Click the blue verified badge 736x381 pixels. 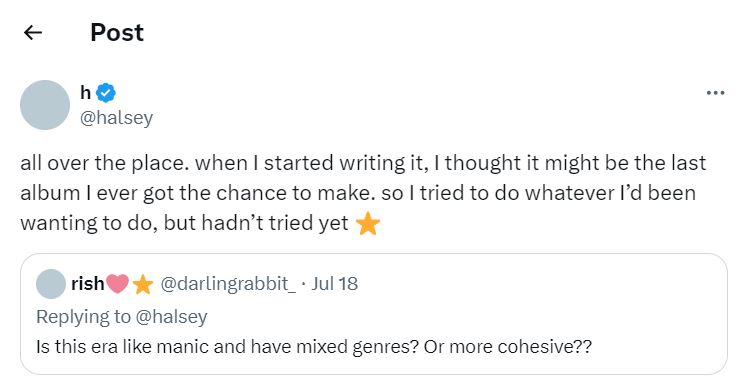106,92
